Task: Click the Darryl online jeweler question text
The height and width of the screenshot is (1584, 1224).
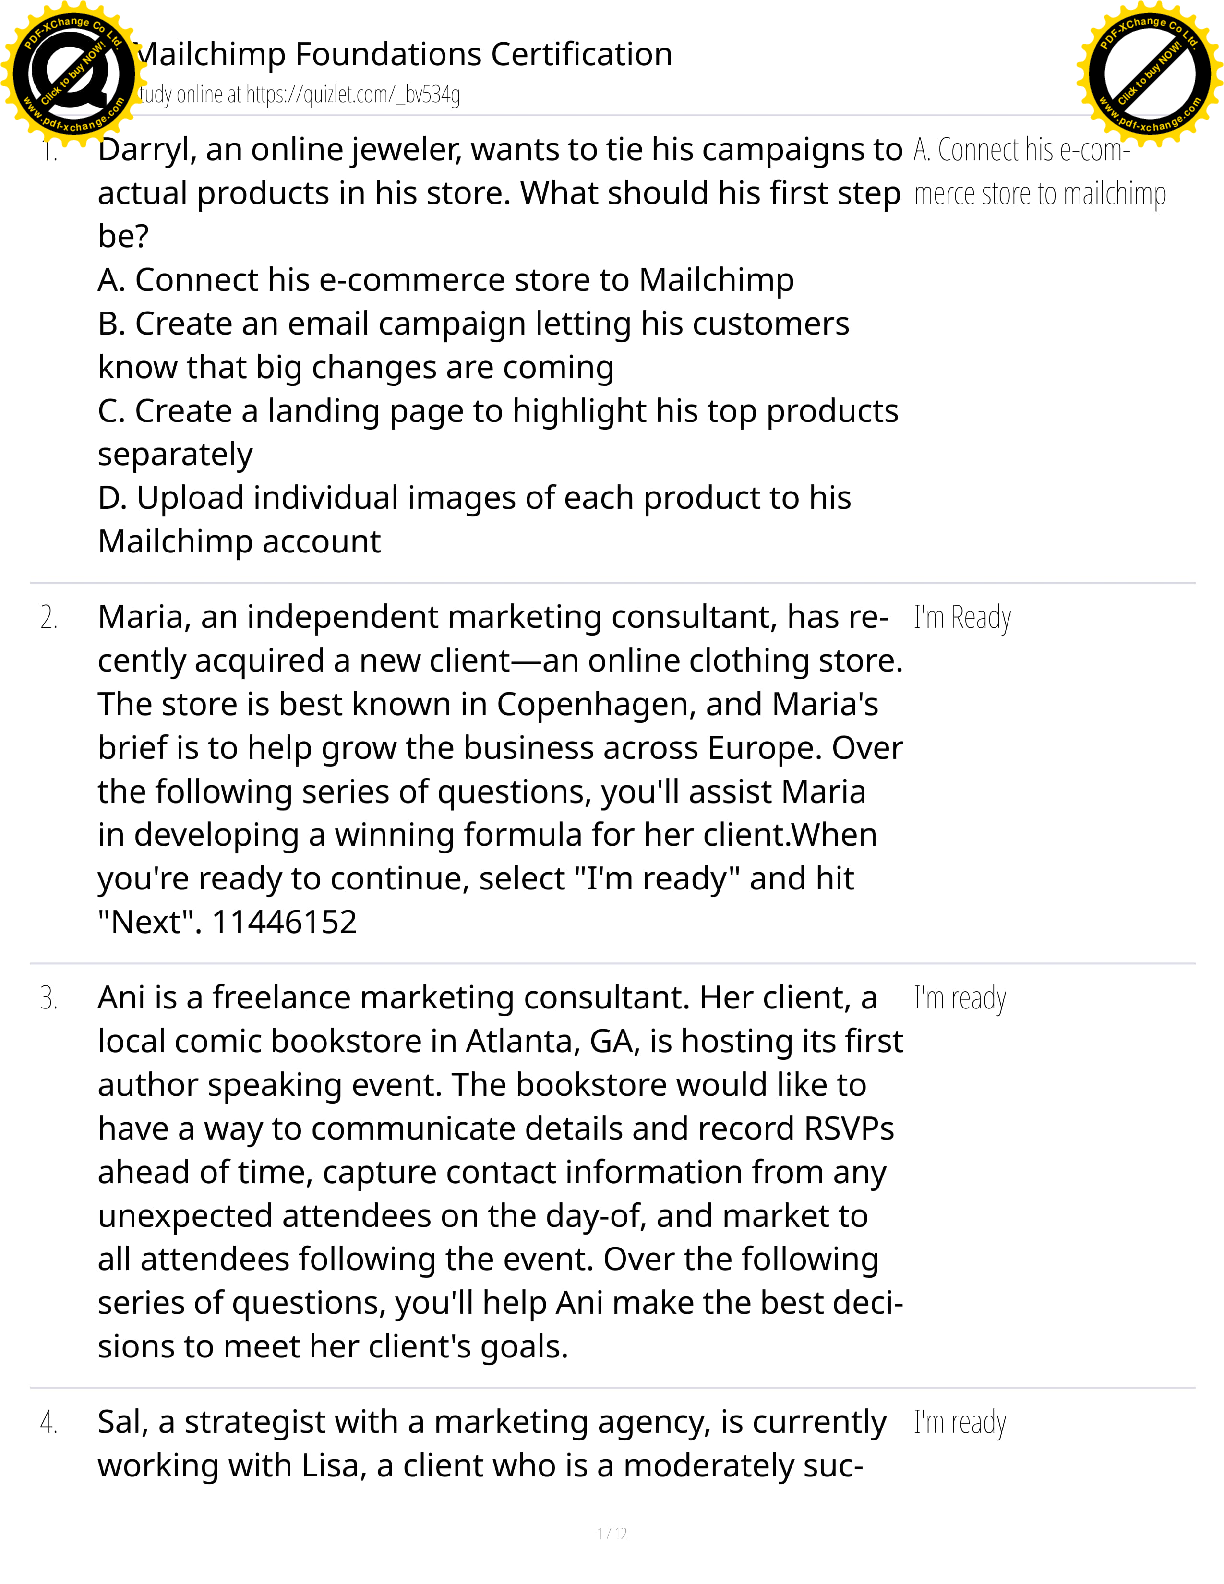Action: point(499,192)
